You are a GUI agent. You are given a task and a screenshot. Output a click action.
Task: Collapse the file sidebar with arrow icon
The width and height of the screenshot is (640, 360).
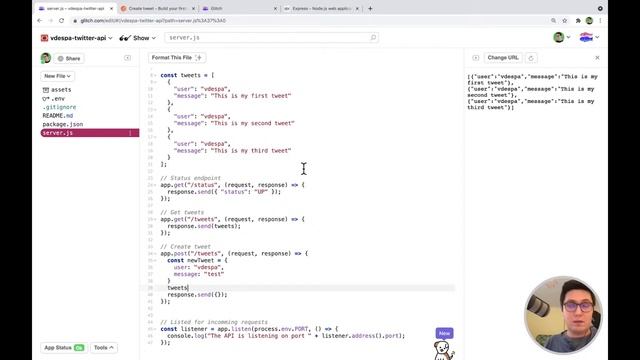[x=127, y=58]
